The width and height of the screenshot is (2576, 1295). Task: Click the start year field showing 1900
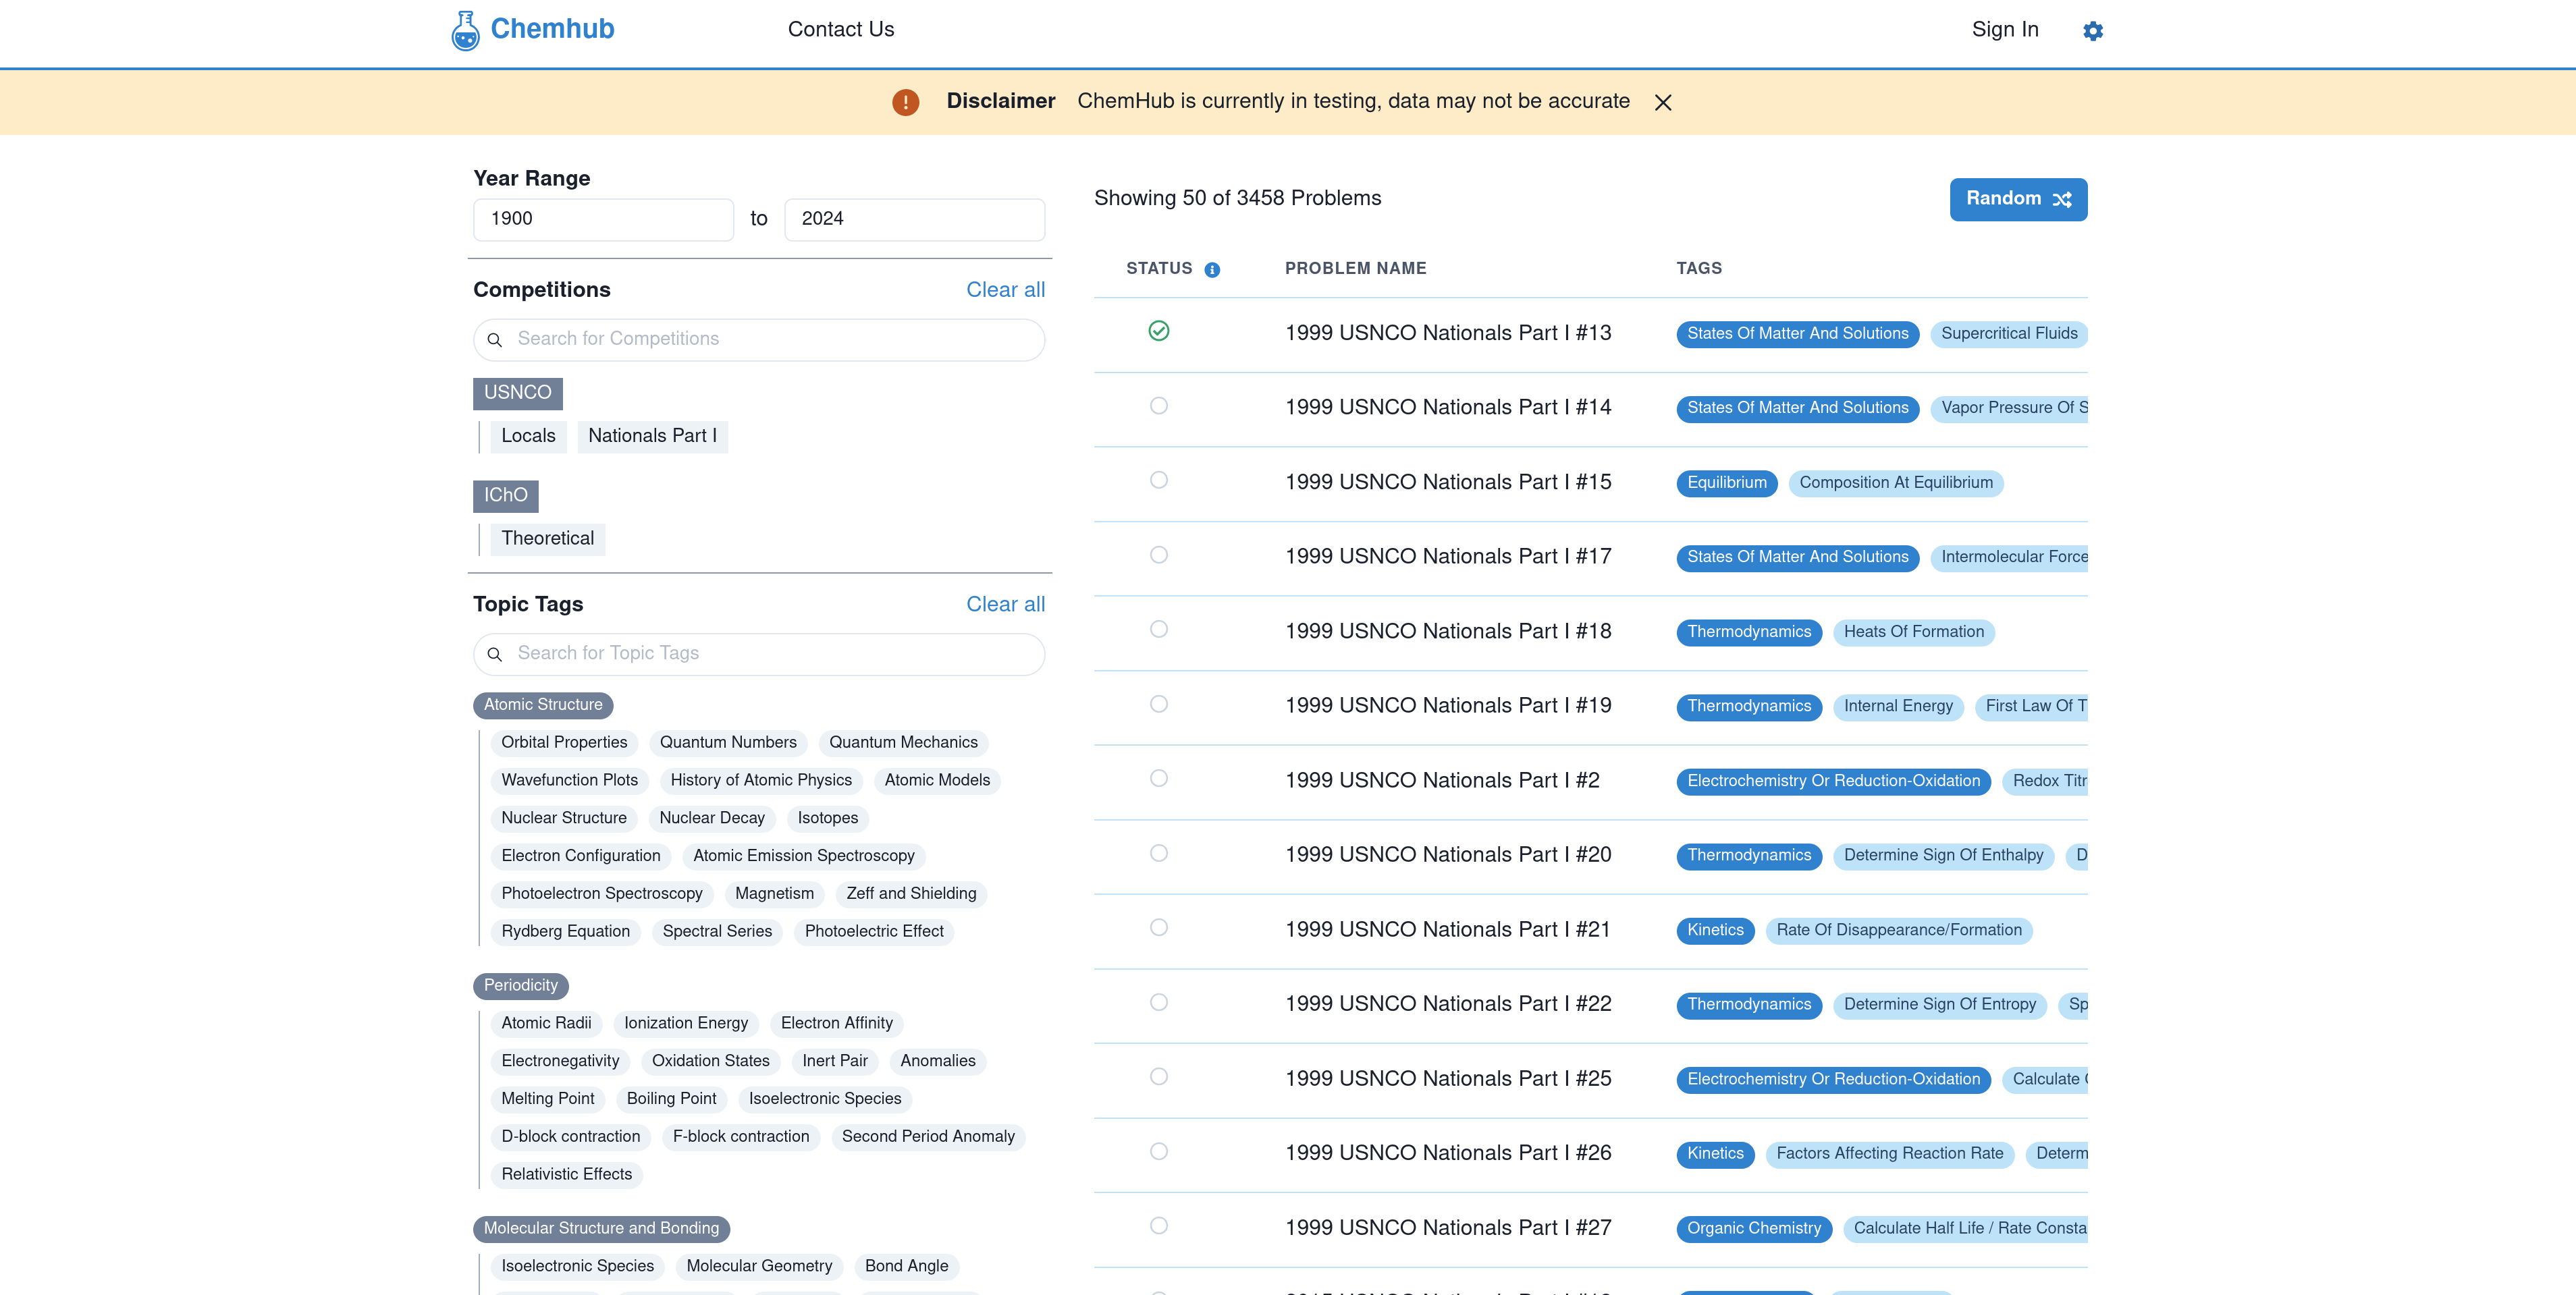pyautogui.click(x=603, y=219)
